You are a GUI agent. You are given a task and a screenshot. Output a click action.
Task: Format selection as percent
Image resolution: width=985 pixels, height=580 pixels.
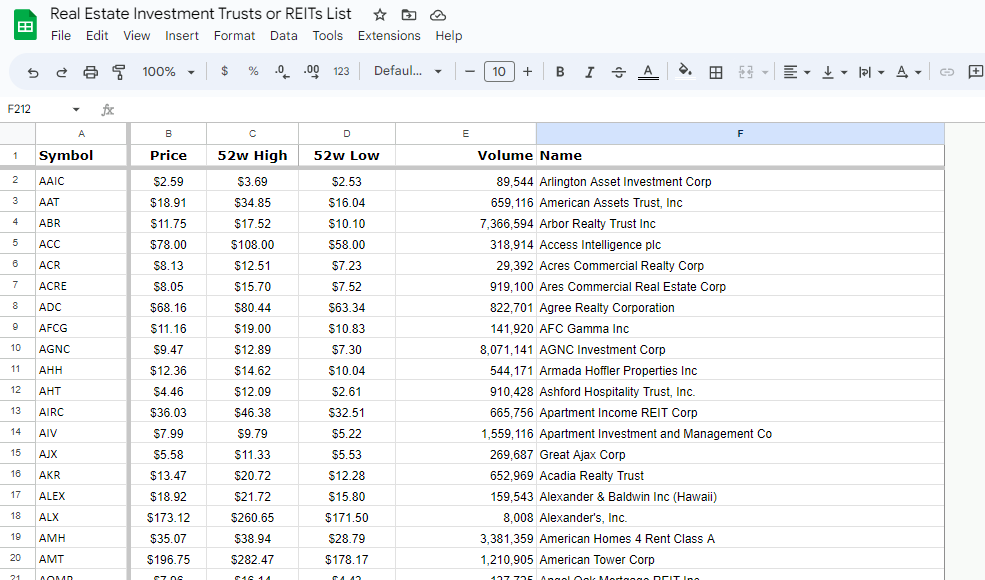coord(253,72)
